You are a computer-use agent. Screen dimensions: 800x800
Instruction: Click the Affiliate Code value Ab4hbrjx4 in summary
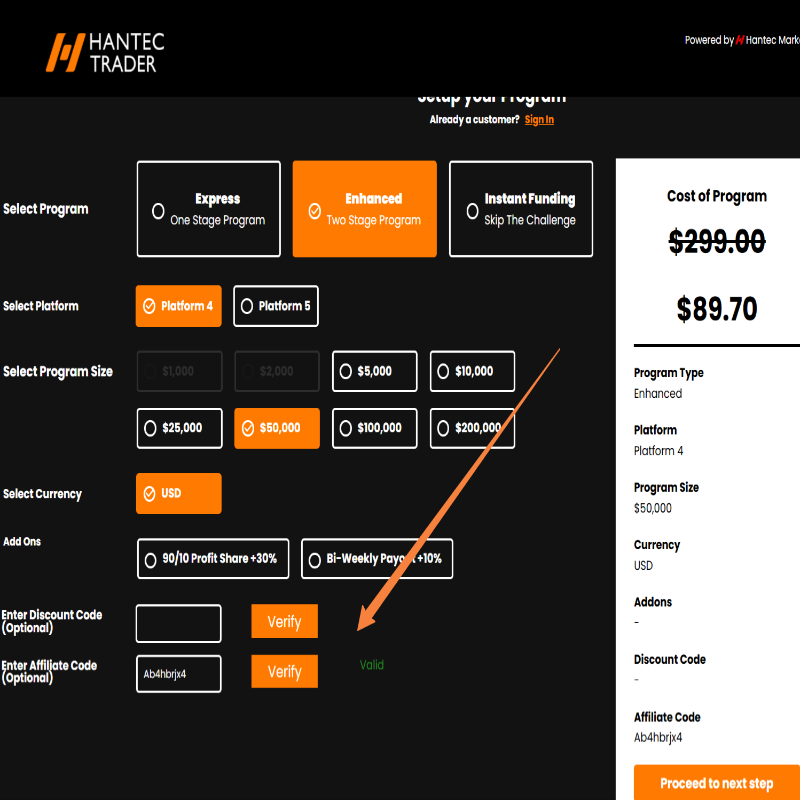click(x=658, y=738)
